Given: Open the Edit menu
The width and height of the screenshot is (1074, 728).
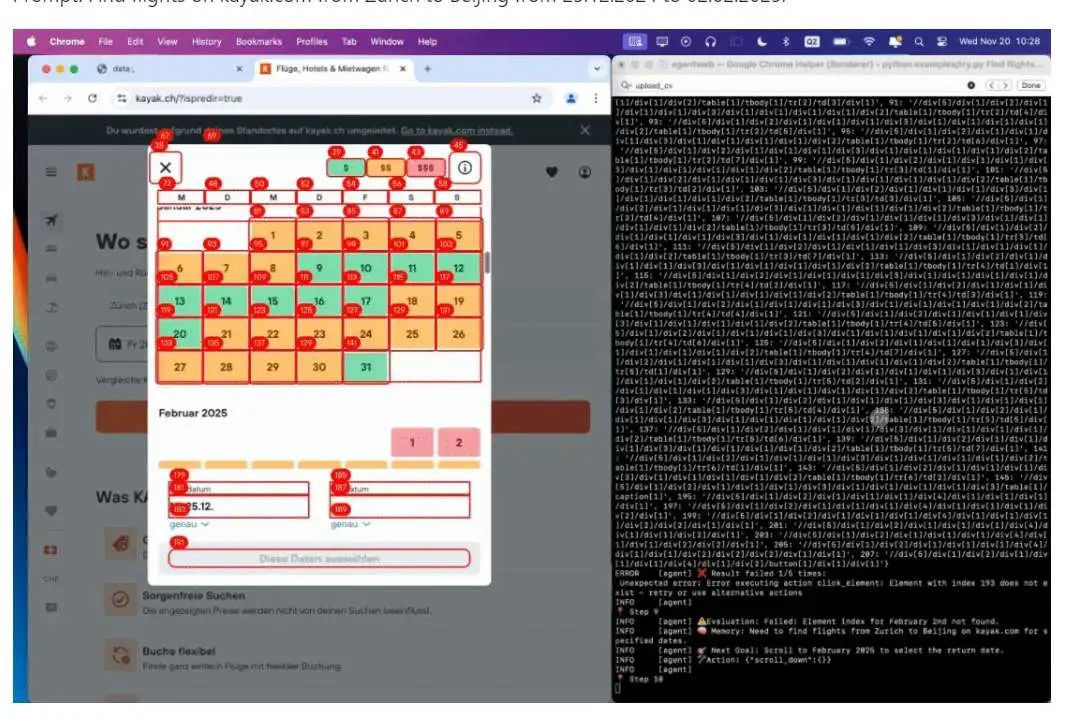Looking at the screenshot, I should [x=135, y=42].
